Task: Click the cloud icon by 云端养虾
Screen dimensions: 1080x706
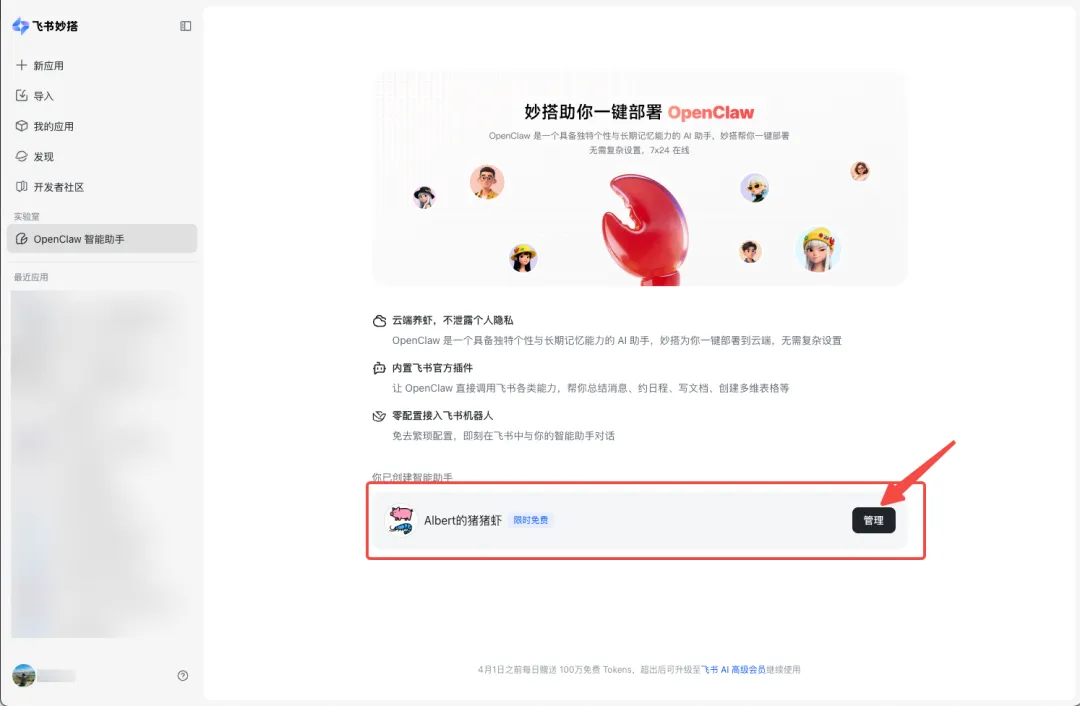Action: [379, 320]
